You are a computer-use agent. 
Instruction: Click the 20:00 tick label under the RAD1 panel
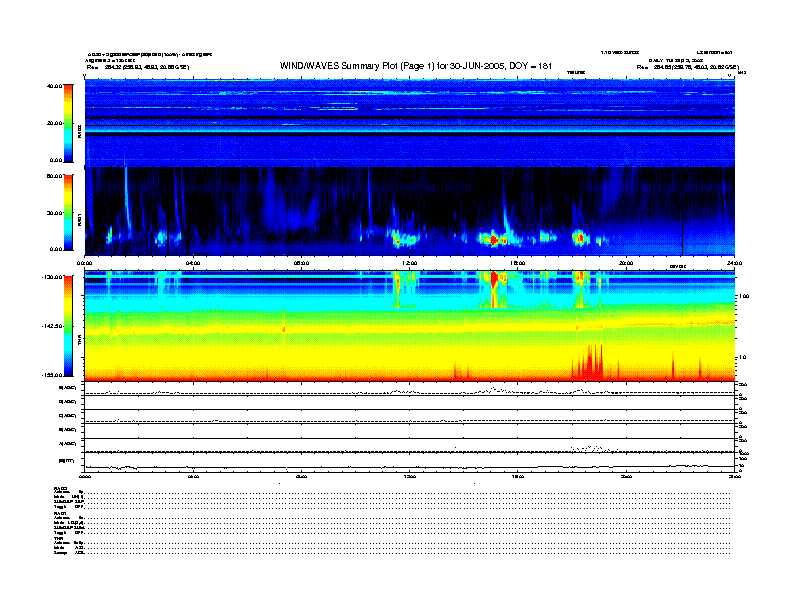626,263
